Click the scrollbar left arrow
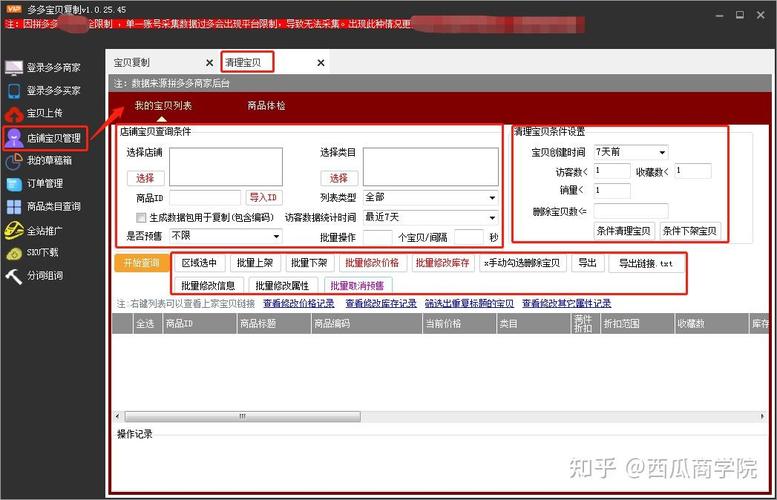Viewport: 777px width, 500px height. [x=117, y=416]
